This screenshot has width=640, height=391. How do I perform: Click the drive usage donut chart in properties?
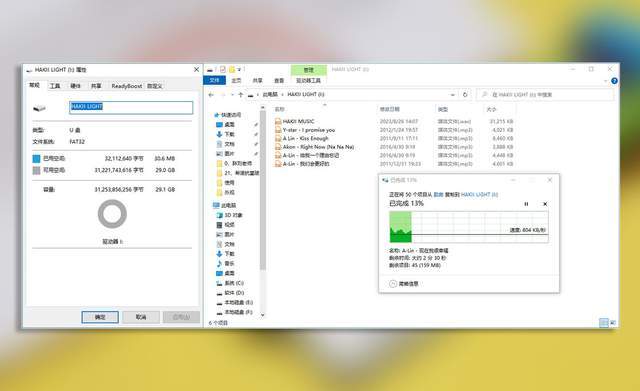(x=112, y=214)
